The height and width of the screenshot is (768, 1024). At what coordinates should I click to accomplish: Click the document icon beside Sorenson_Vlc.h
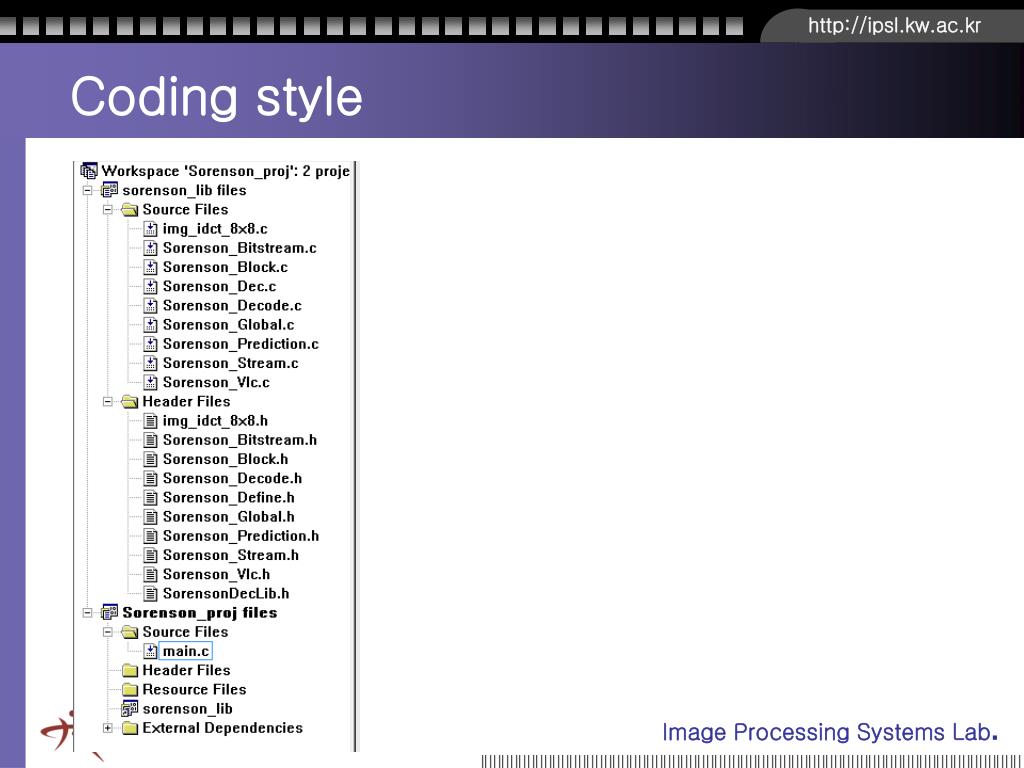click(x=151, y=575)
